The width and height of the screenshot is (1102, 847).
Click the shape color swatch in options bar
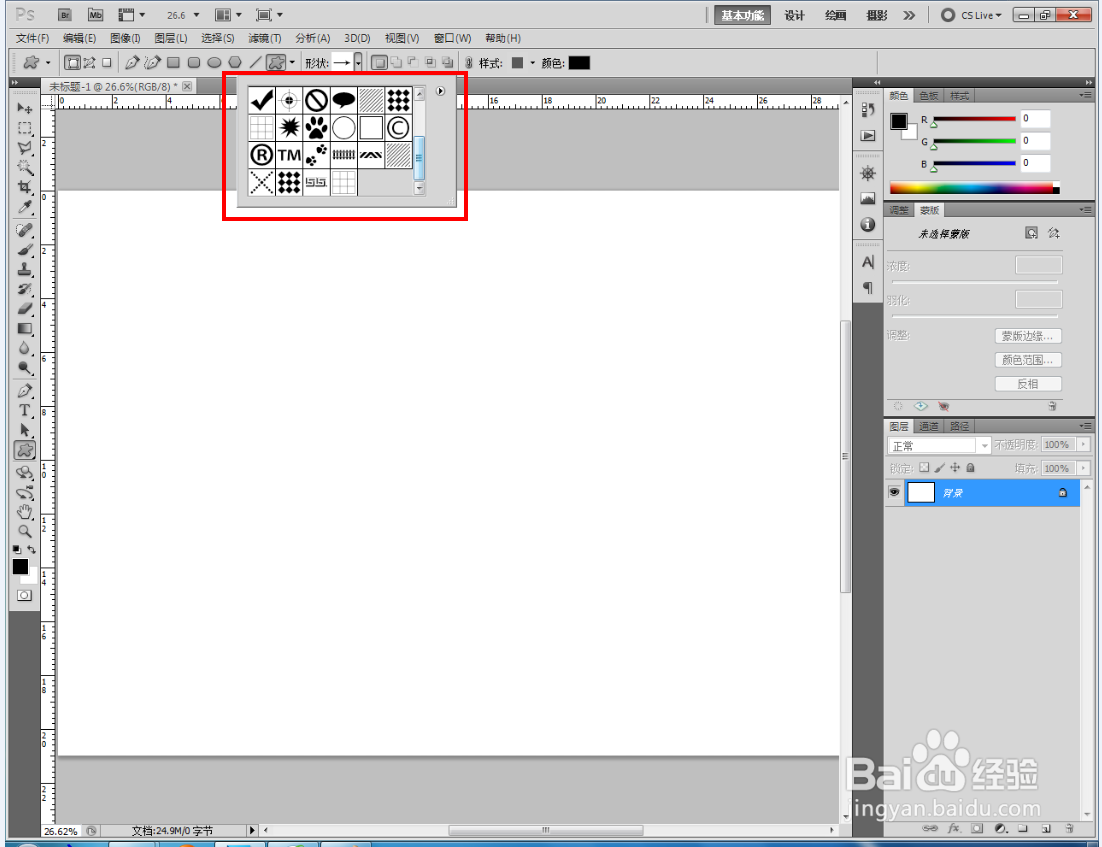click(579, 63)
